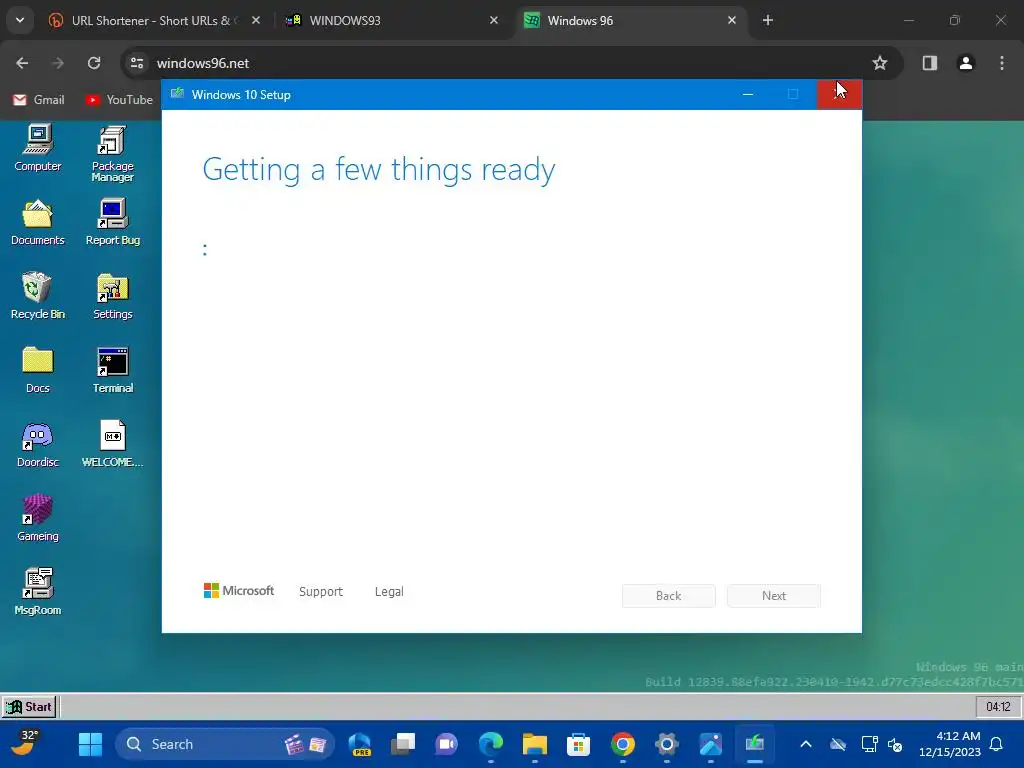Click the Windows 96 Start button
Viewport: 1024px width, 768px height.
tap(29, 707)
